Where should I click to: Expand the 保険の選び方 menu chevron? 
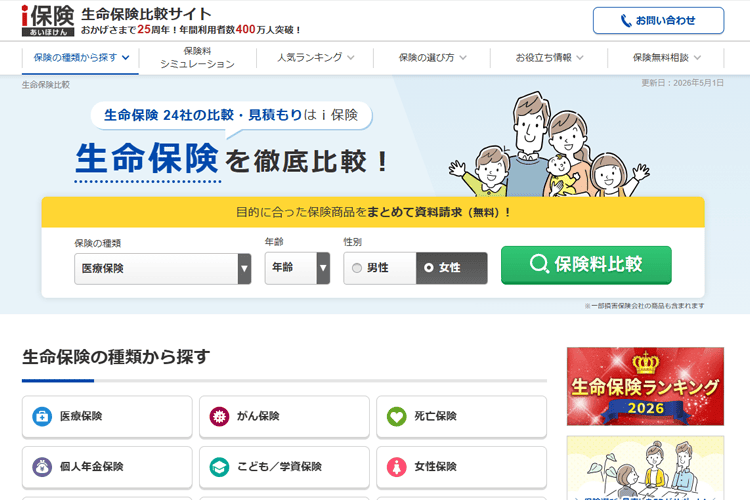[x=463, y=58]
